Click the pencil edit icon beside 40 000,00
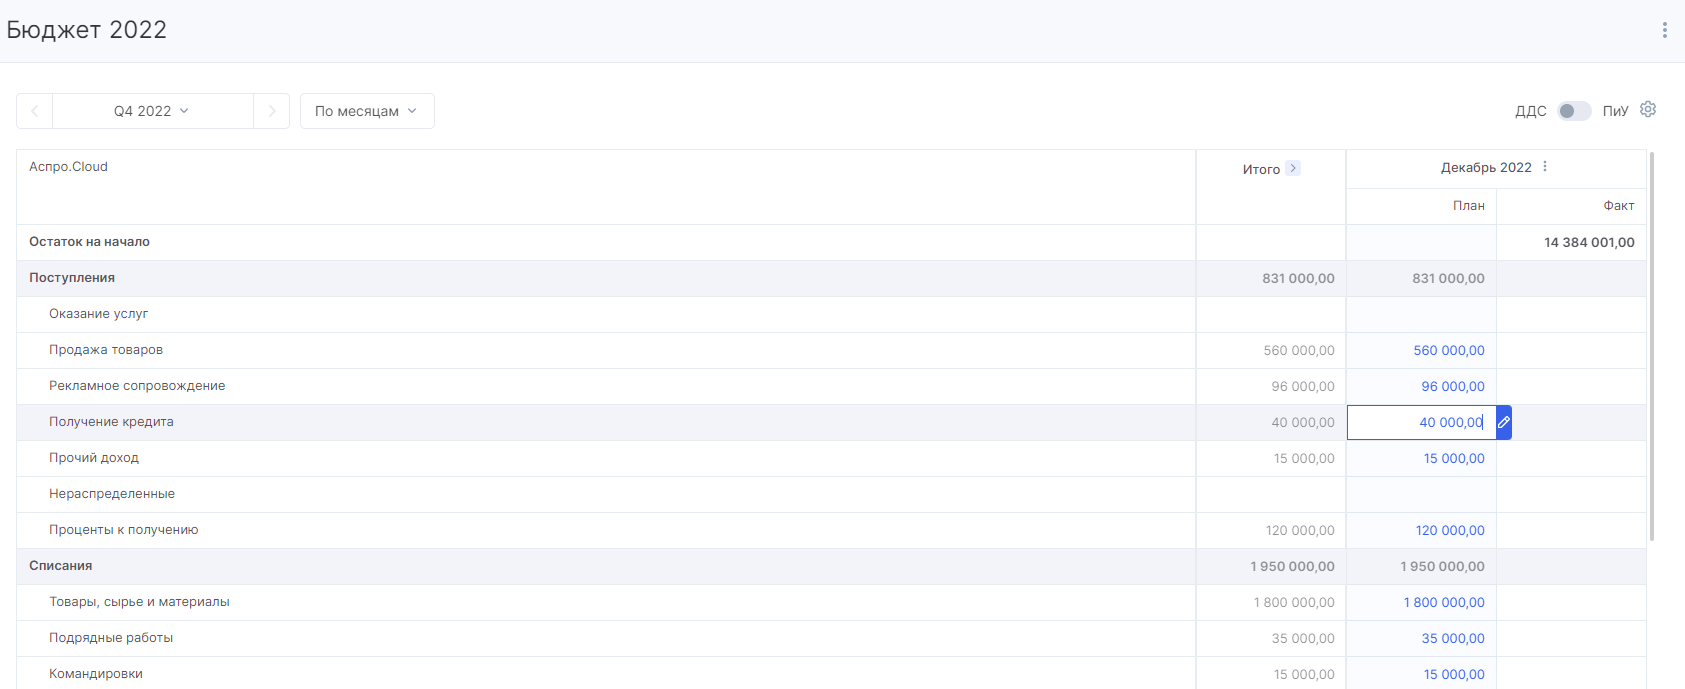Screen dimensions: 1685x689 (1504, 422)
